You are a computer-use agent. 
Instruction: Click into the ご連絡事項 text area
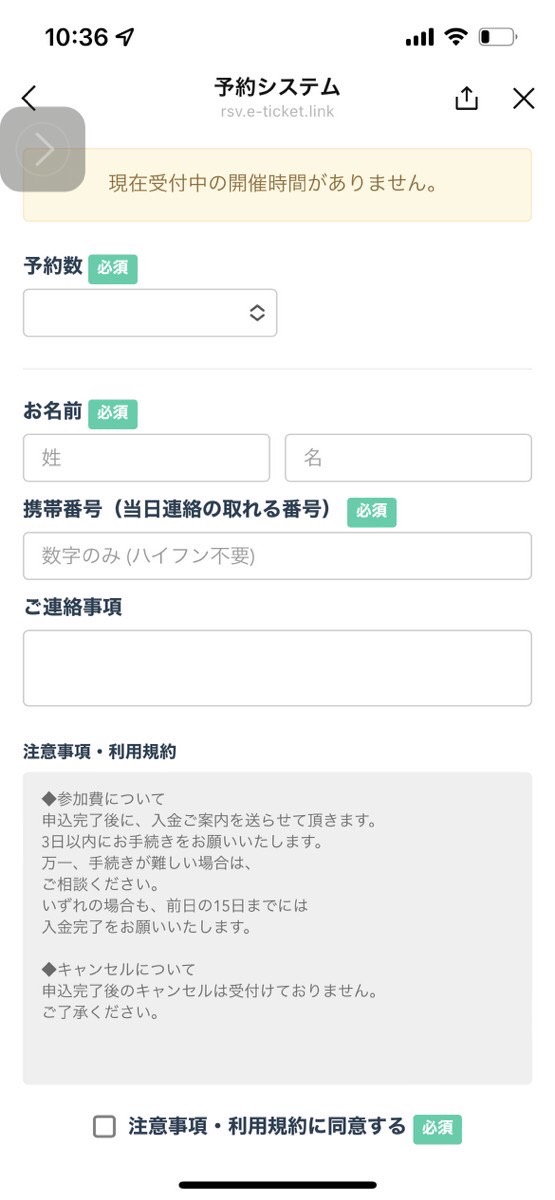pyautogui.click(x=277, y=668)
